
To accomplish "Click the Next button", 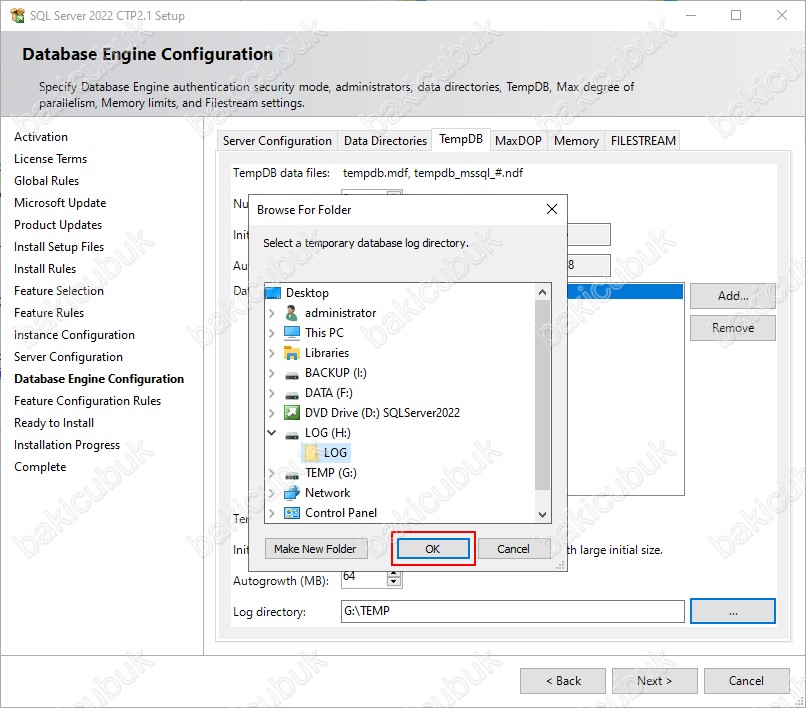I will 654,681.
